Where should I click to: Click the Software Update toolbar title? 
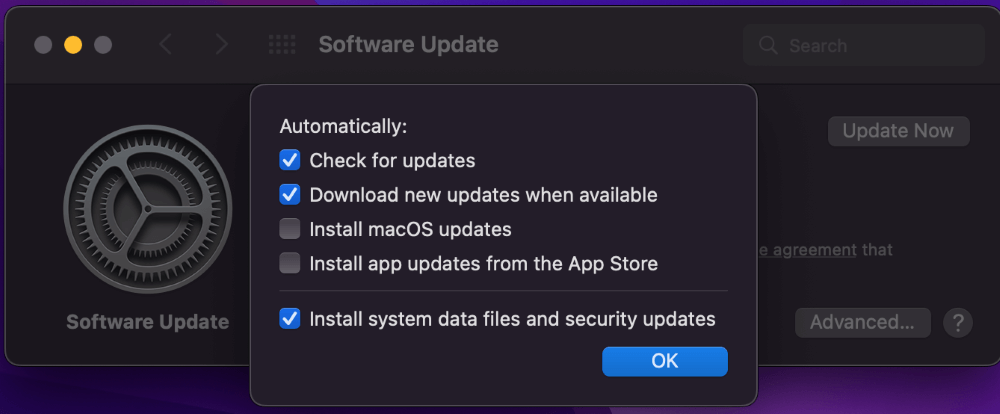[408, 45]
